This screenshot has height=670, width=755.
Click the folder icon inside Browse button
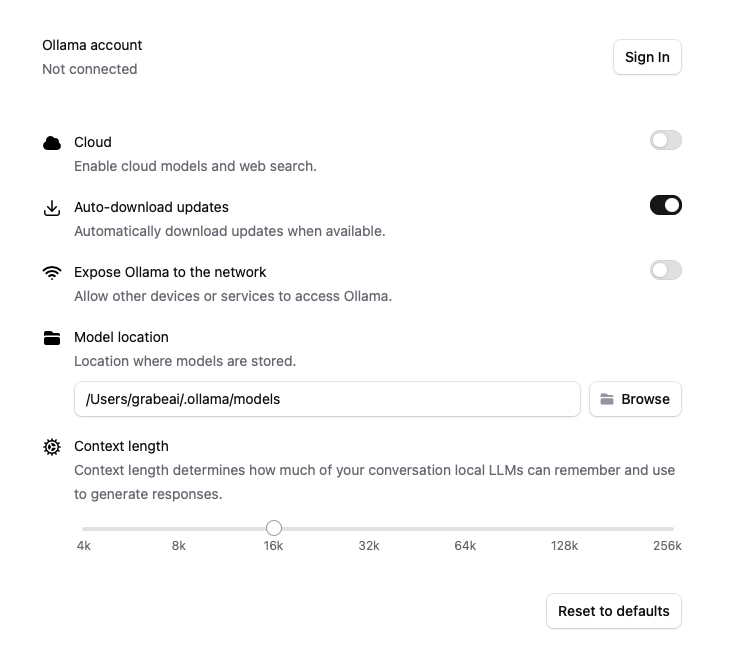click(x=607, y=399)
